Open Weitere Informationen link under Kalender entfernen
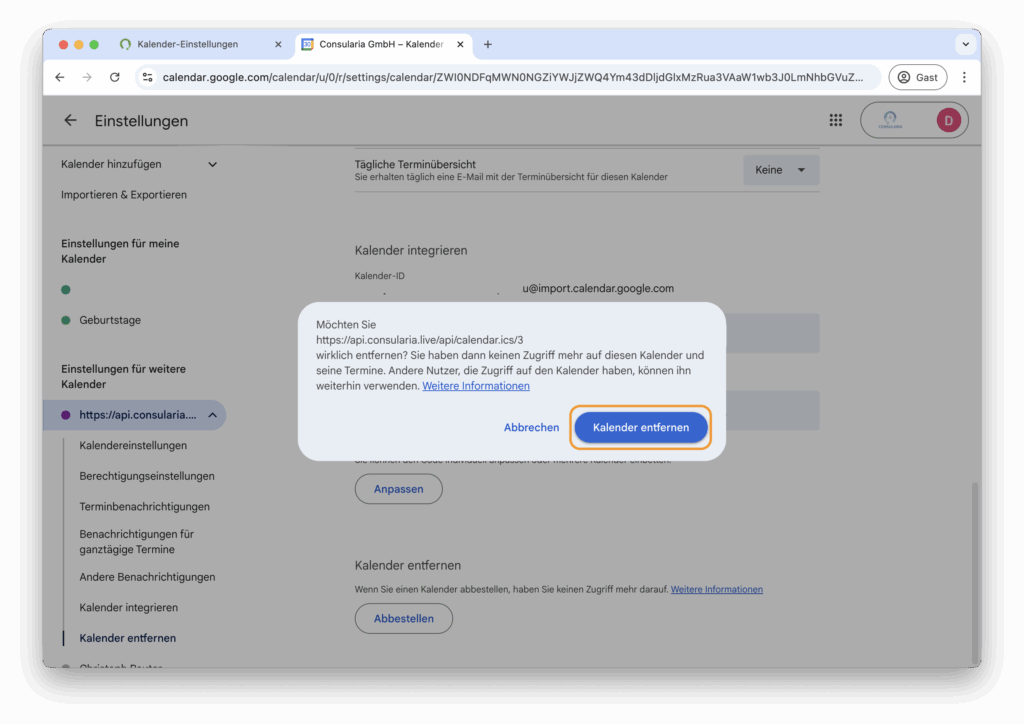 pos(716,590)
